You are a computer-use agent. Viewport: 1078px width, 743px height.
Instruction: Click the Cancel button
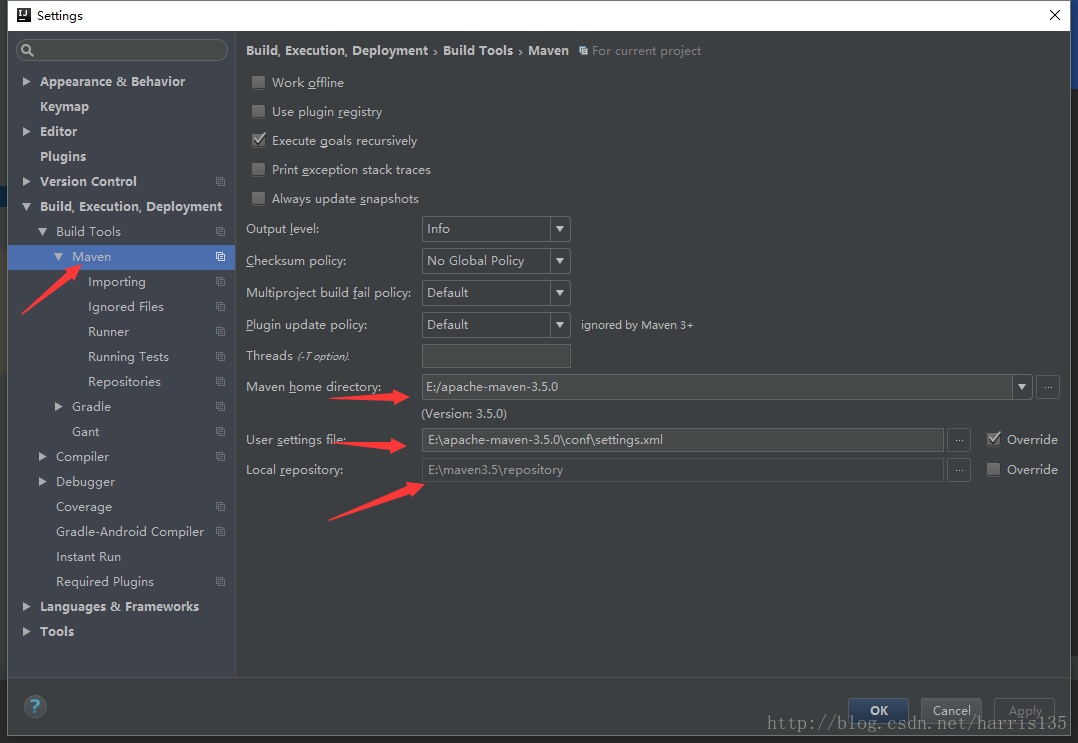click(952, 711)
